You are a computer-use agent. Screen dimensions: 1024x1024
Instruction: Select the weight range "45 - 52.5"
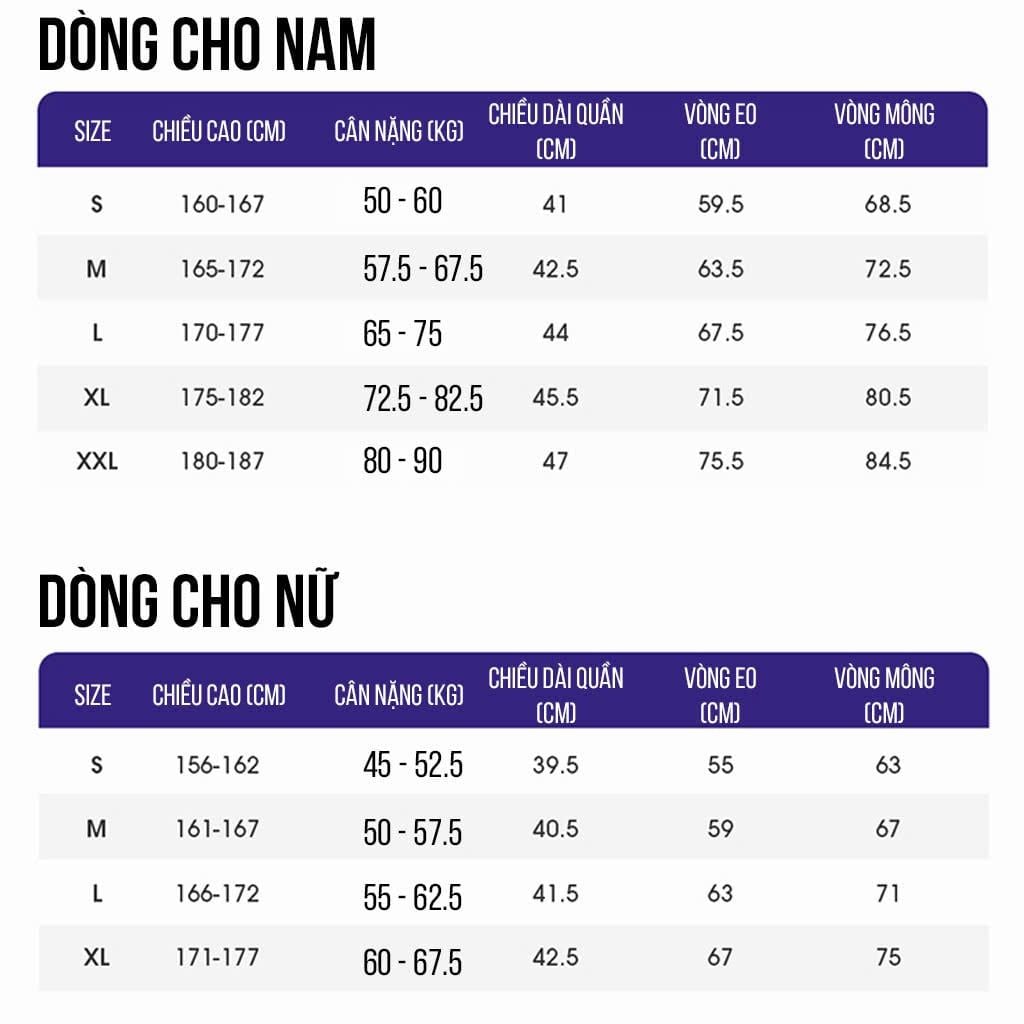[x=413, y=766]
